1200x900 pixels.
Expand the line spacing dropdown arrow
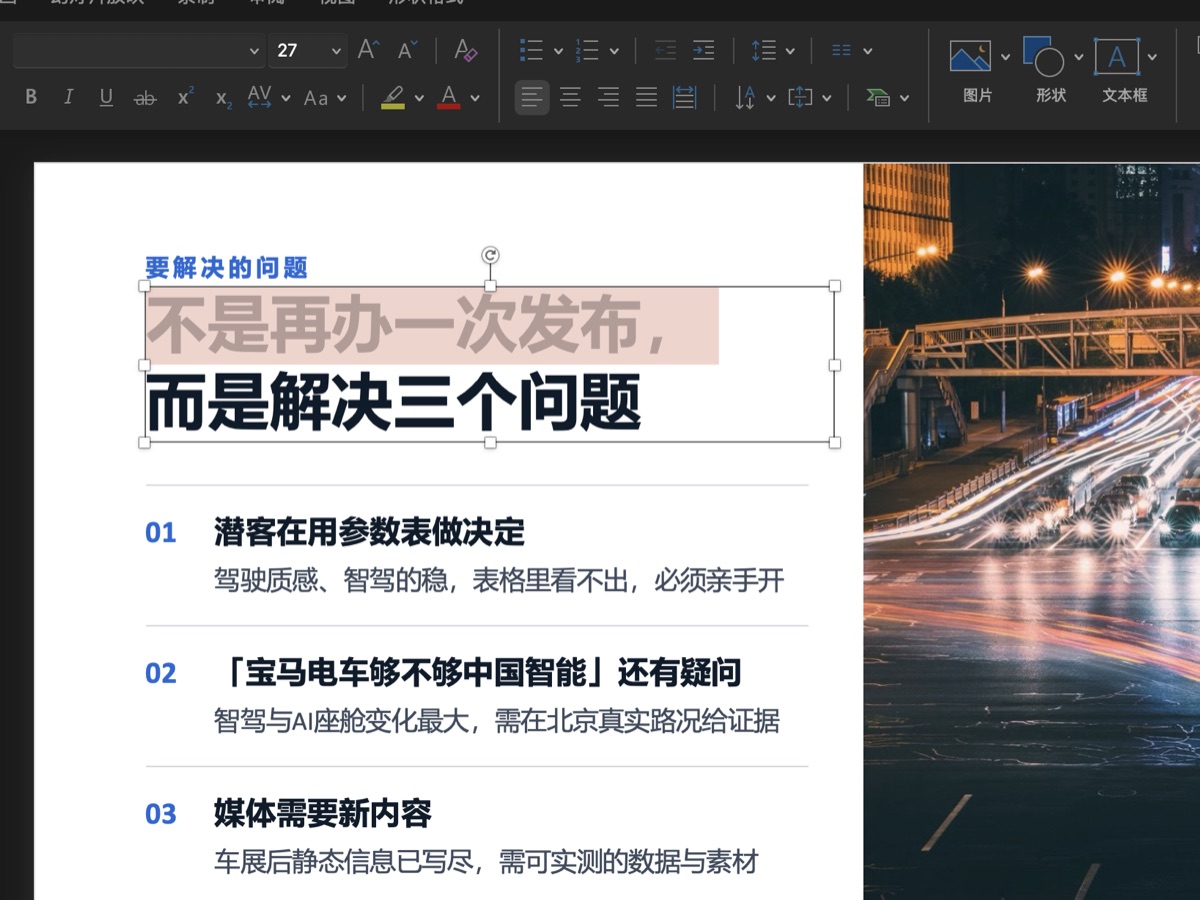pyautogui.click(x=790, y=51)
